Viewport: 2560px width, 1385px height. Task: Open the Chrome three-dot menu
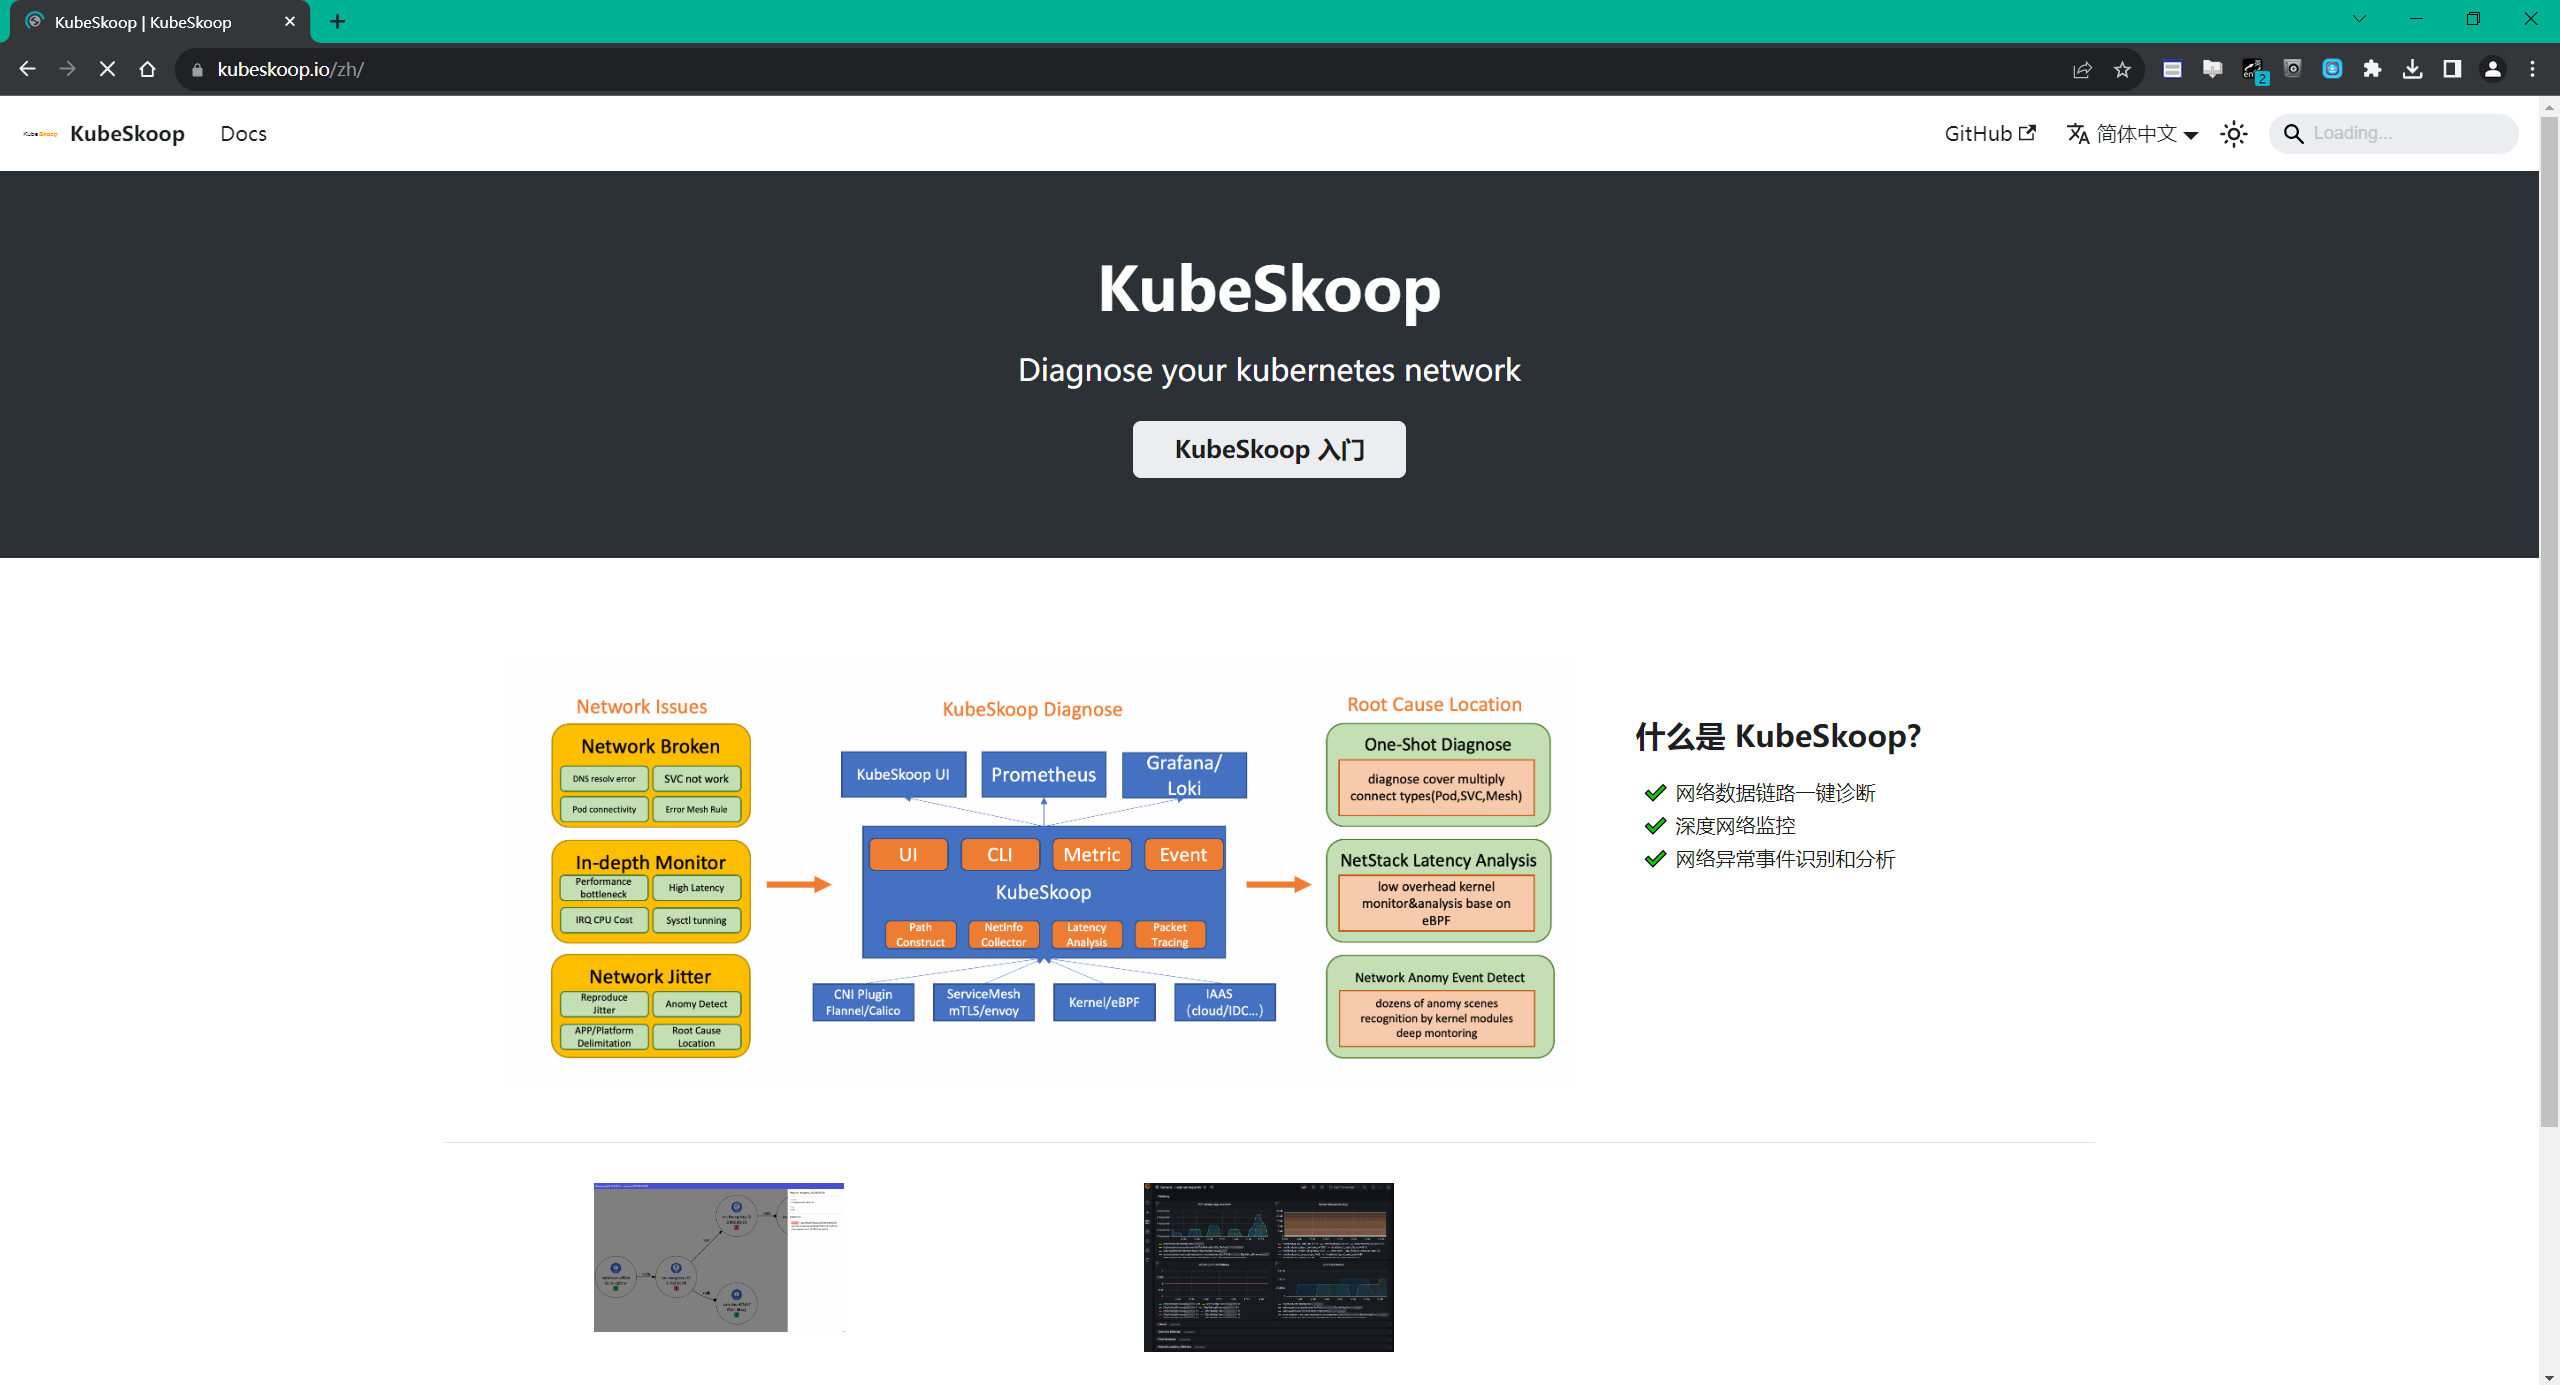(2532, 69)
